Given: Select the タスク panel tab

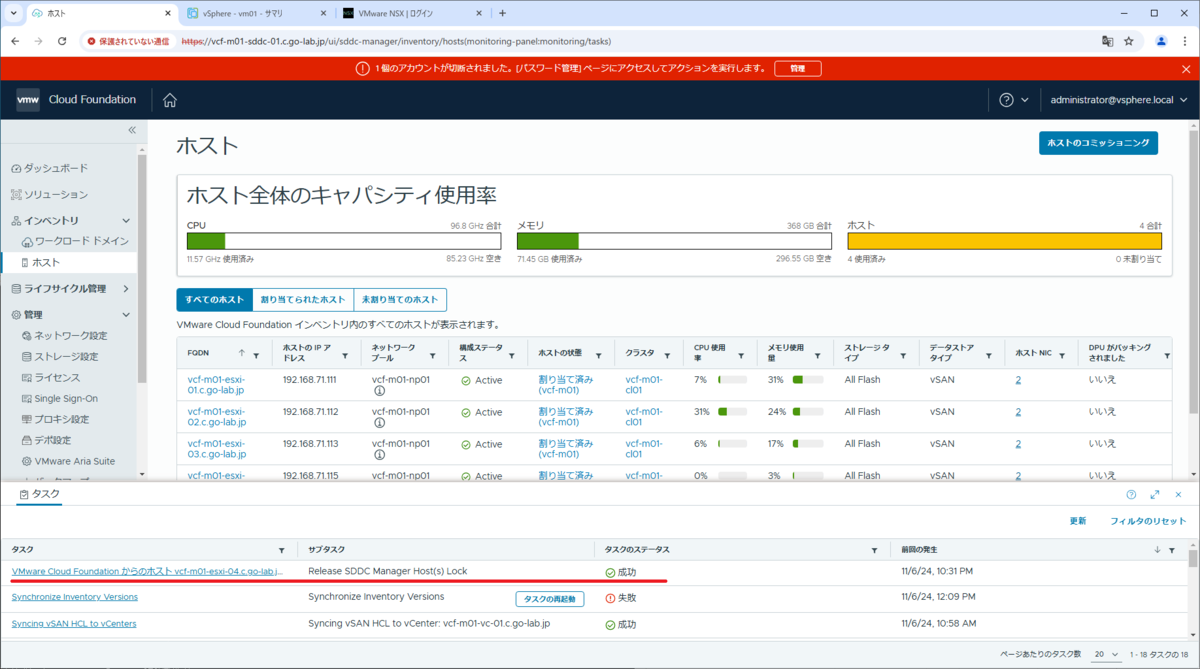Looking at the screenshot, I should (40, 495).
